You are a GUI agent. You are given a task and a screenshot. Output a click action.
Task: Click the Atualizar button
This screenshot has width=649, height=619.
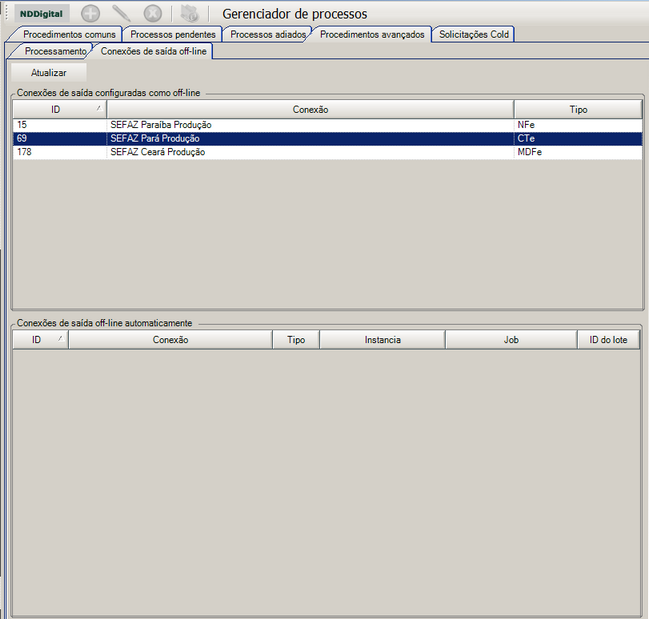tap(48, 73)
